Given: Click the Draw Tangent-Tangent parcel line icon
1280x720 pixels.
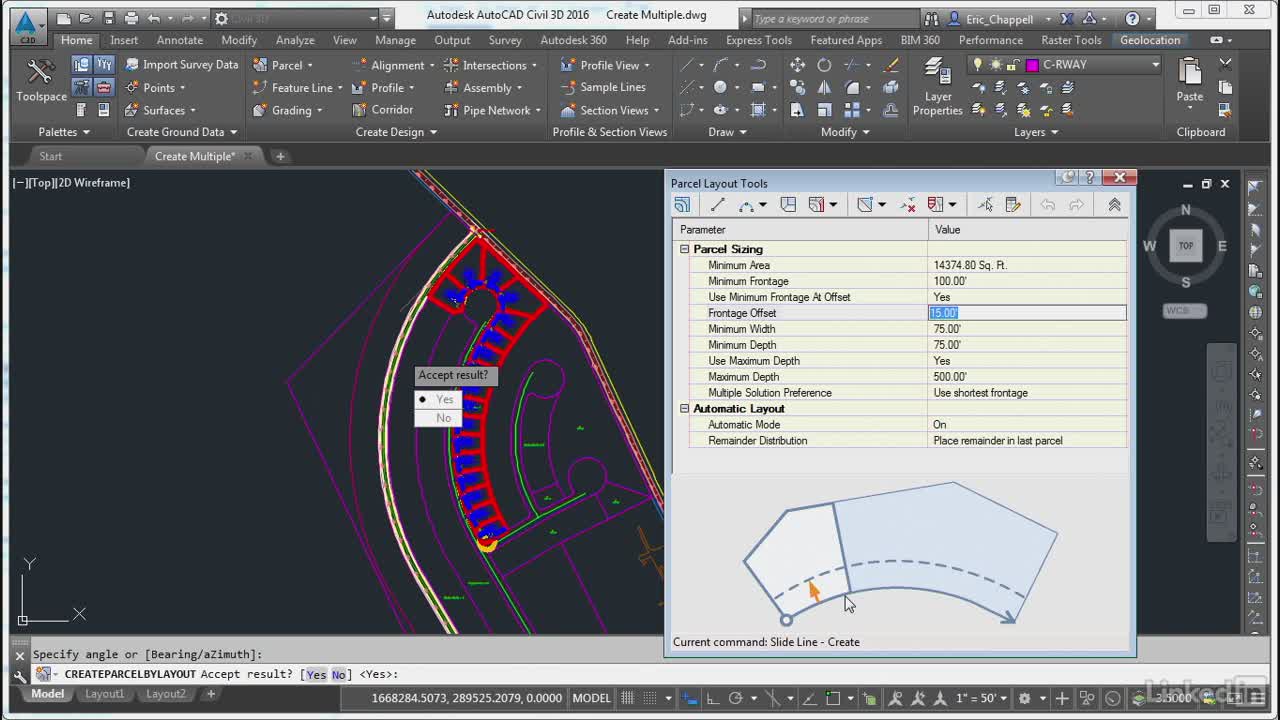Looking at the screenshot, I should [x=746, y=205].
